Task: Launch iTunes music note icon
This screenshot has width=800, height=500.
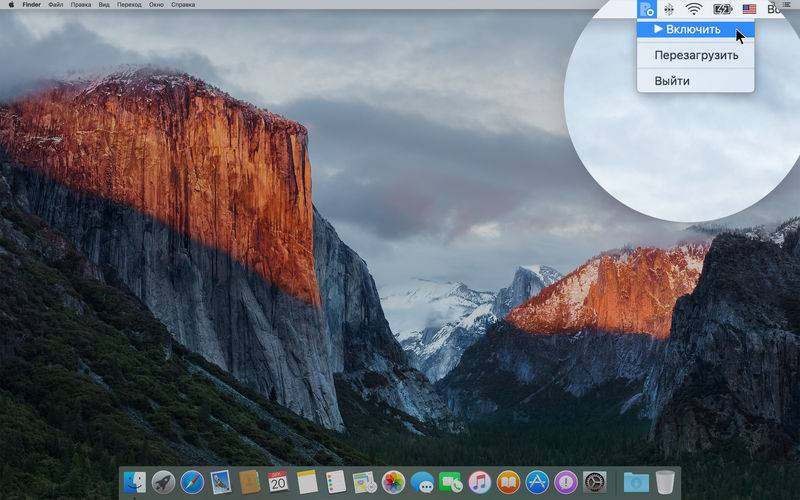Action: (480, 482)
